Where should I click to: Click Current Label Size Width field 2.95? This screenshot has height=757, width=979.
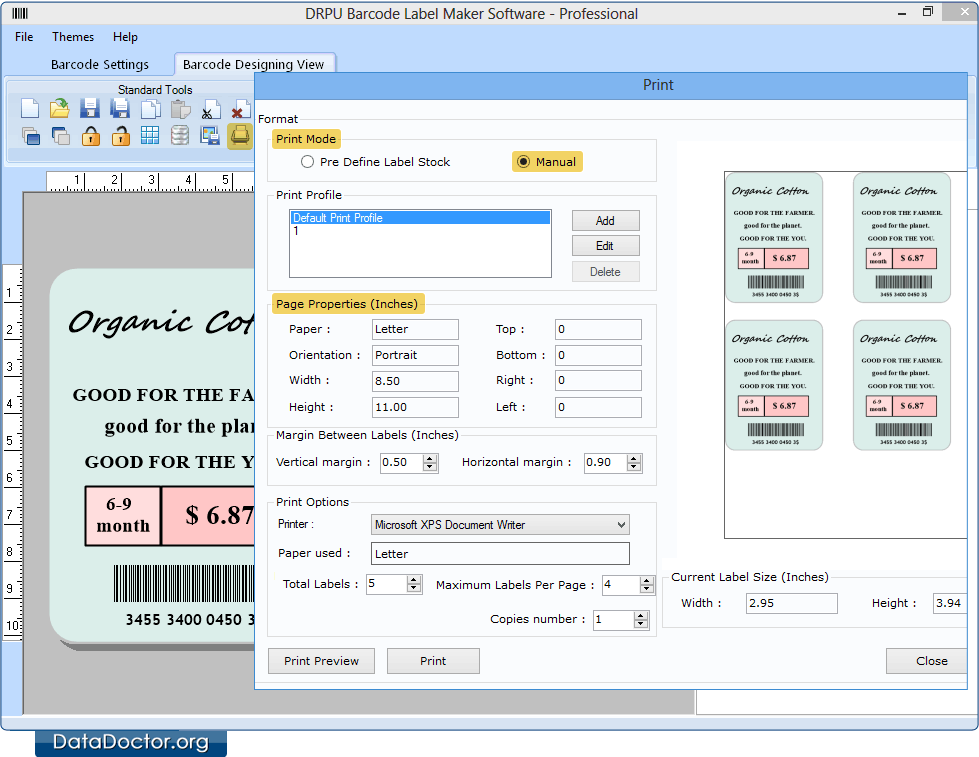(x=792, y=603)
